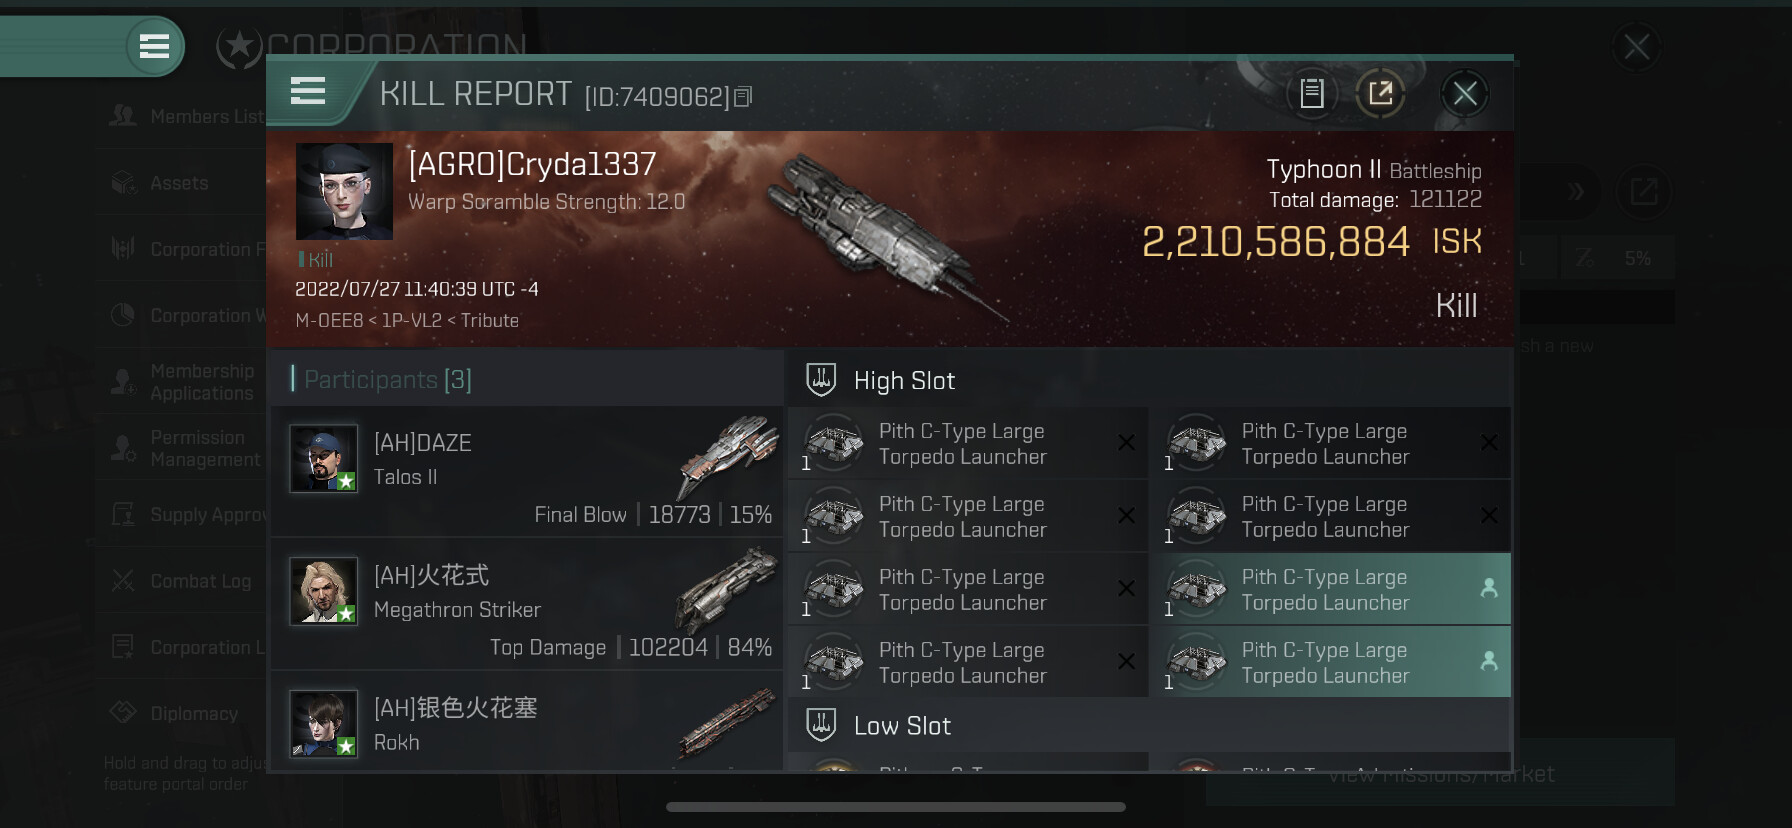Click the Low Slot section icon
Screen dimensions: 1792x828
[821, 725]
